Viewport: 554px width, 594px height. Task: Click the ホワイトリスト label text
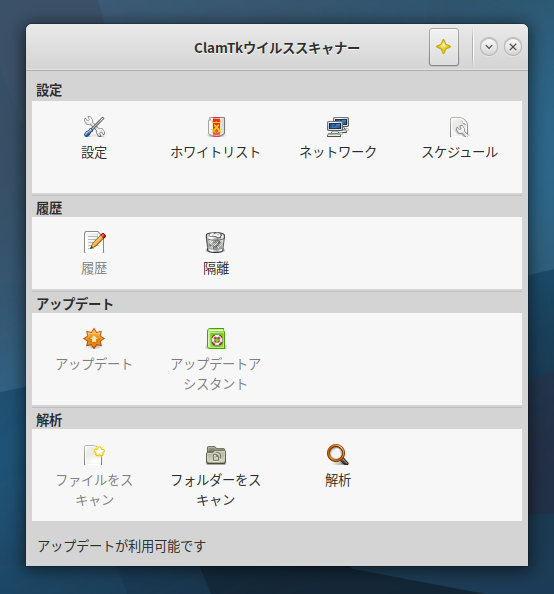(x=216, y=152)
